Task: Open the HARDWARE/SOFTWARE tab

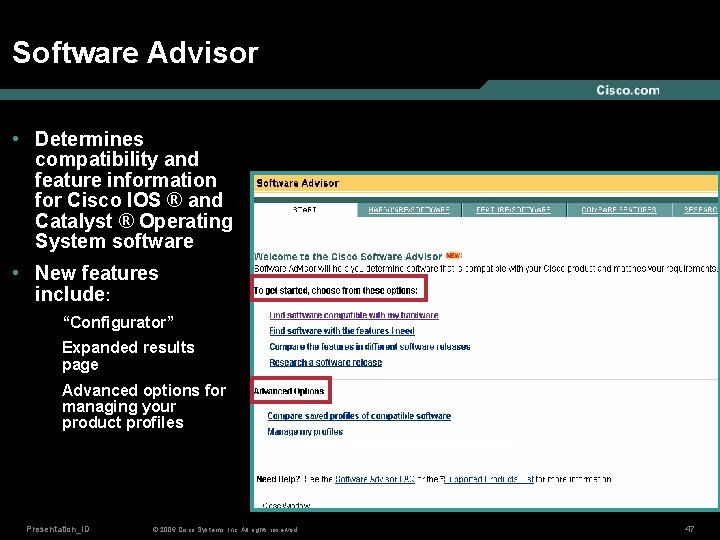Action: click(x=409, y=210)
